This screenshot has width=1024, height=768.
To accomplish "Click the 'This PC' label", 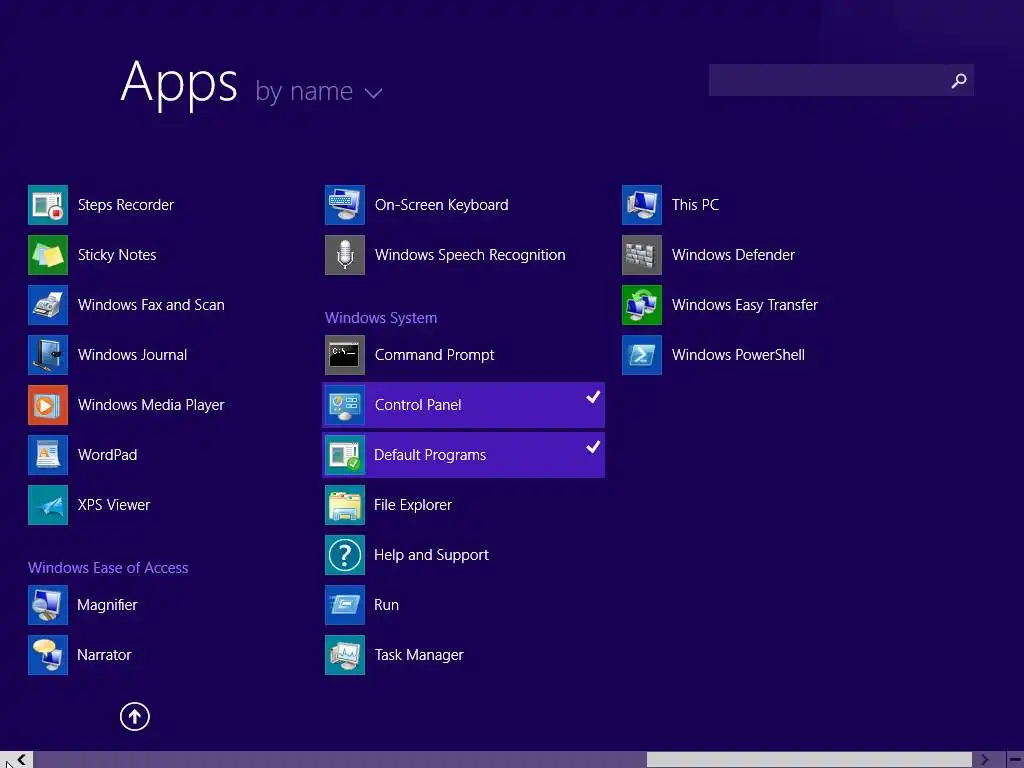I will [695, 205].
